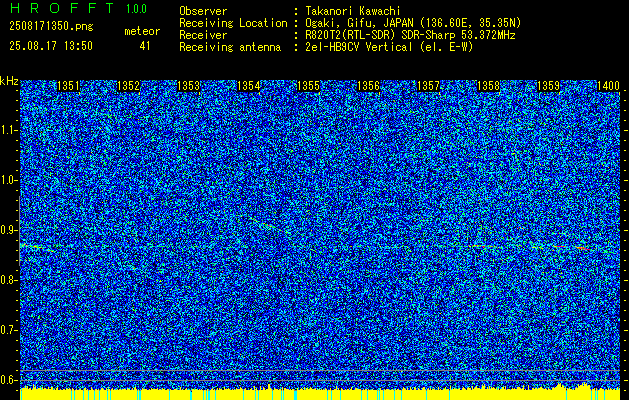Click the 1351 time marker

pyautogui.click(x=69, y=86)
